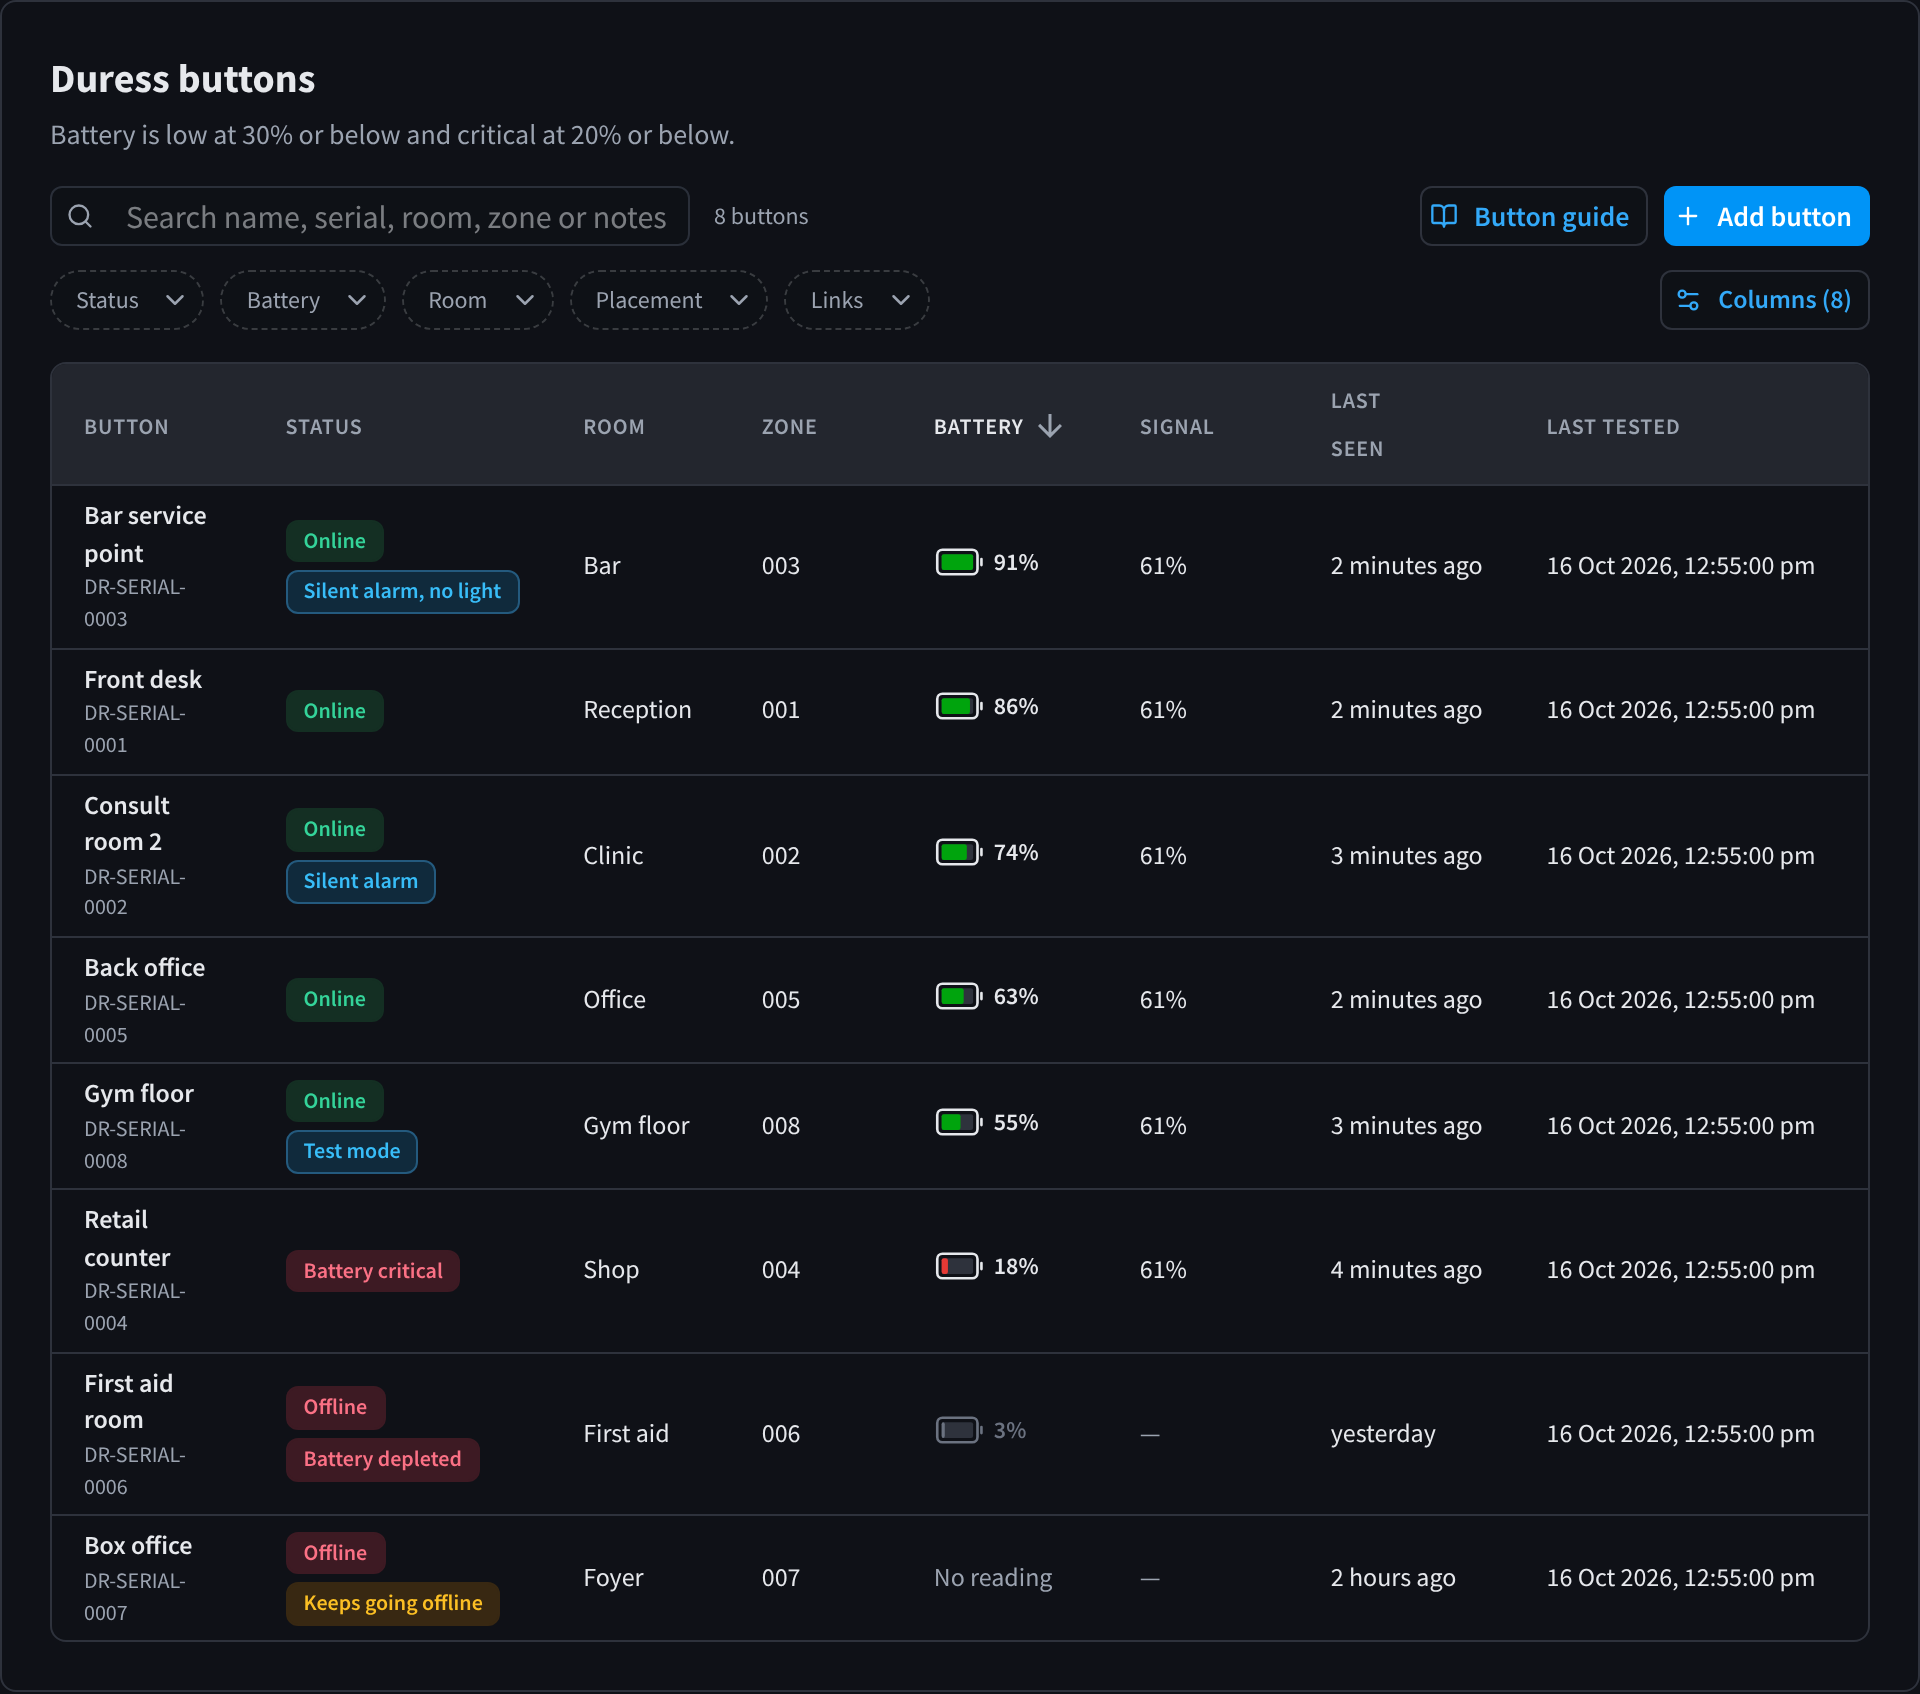This screenshot has height=1694, width=1920.
Task: Sort by the Zone column header
Action: point(789,427)
